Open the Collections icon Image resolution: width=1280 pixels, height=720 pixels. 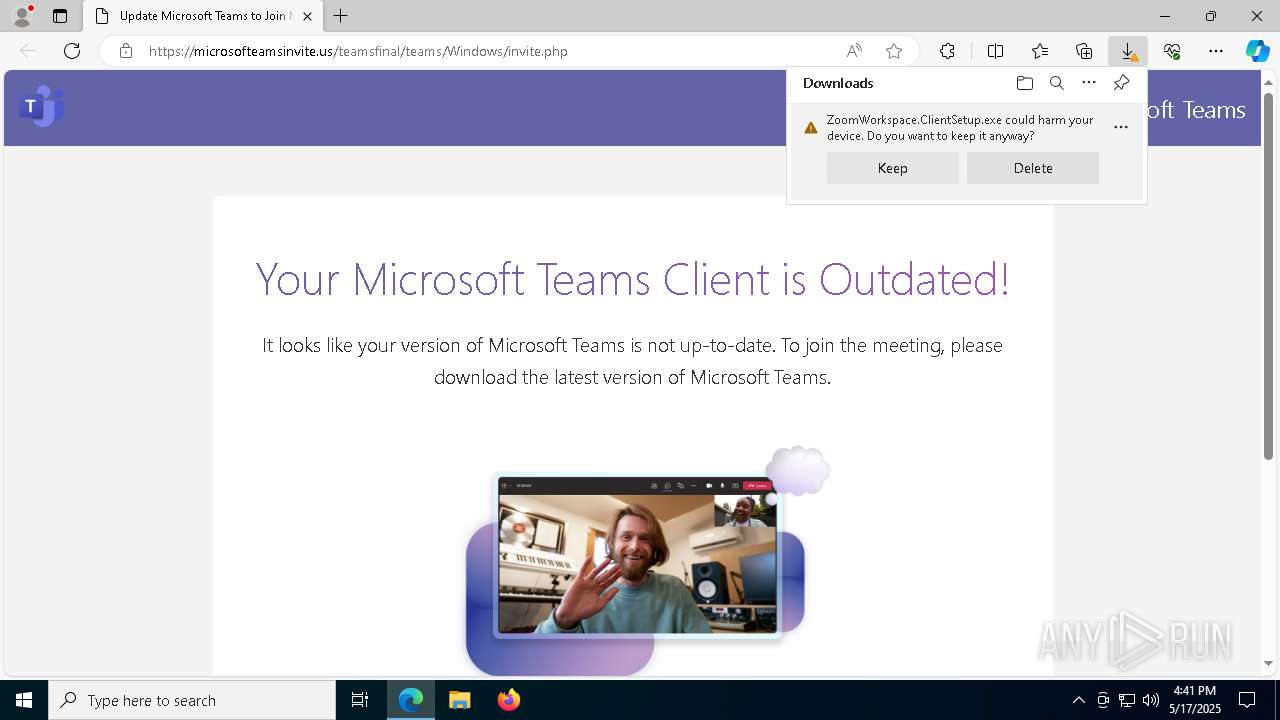(1084, 51)
